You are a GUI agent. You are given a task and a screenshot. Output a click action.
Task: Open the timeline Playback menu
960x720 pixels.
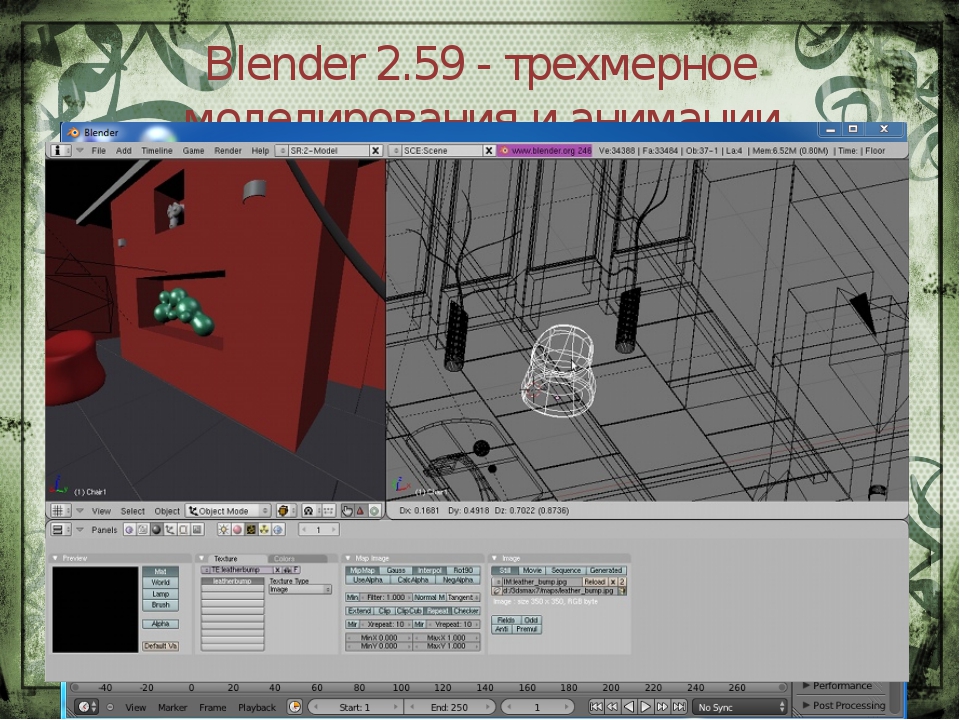257,707
